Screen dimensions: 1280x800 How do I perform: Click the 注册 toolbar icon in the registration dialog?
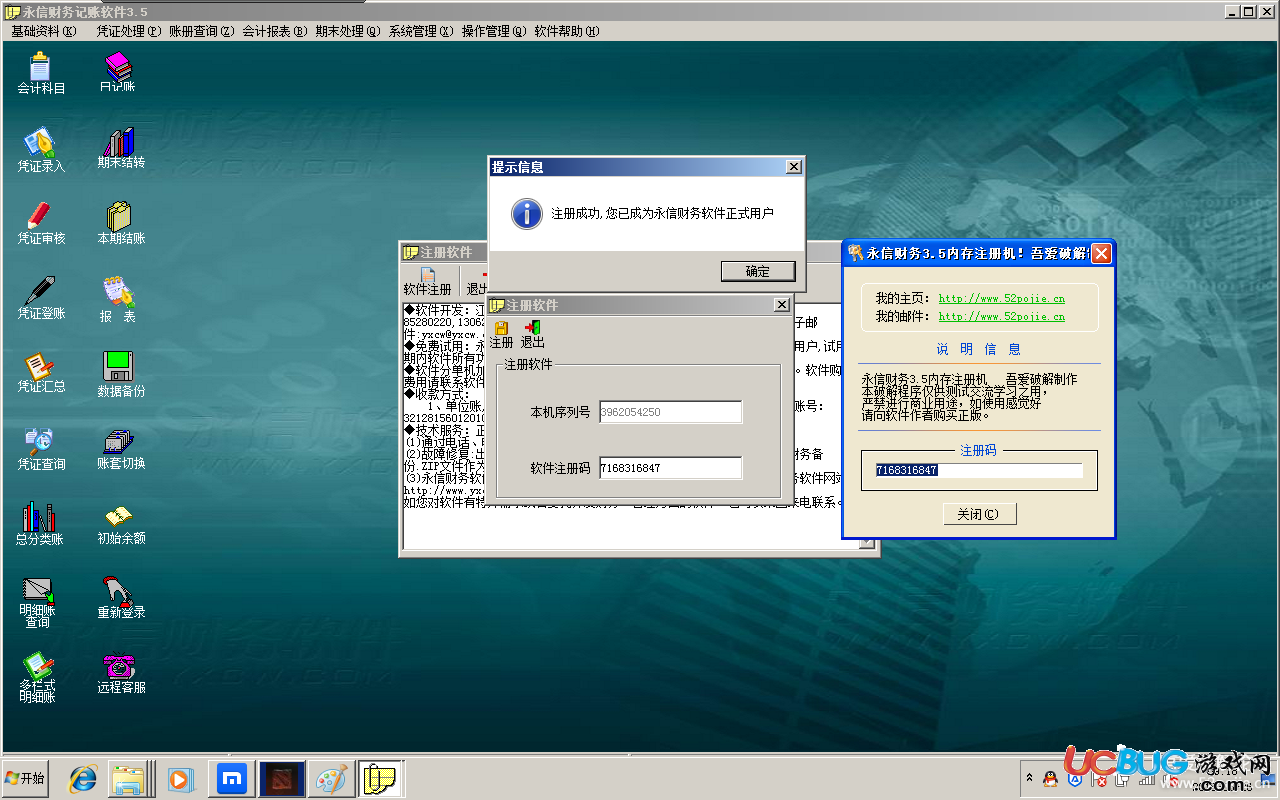point(501,335)
